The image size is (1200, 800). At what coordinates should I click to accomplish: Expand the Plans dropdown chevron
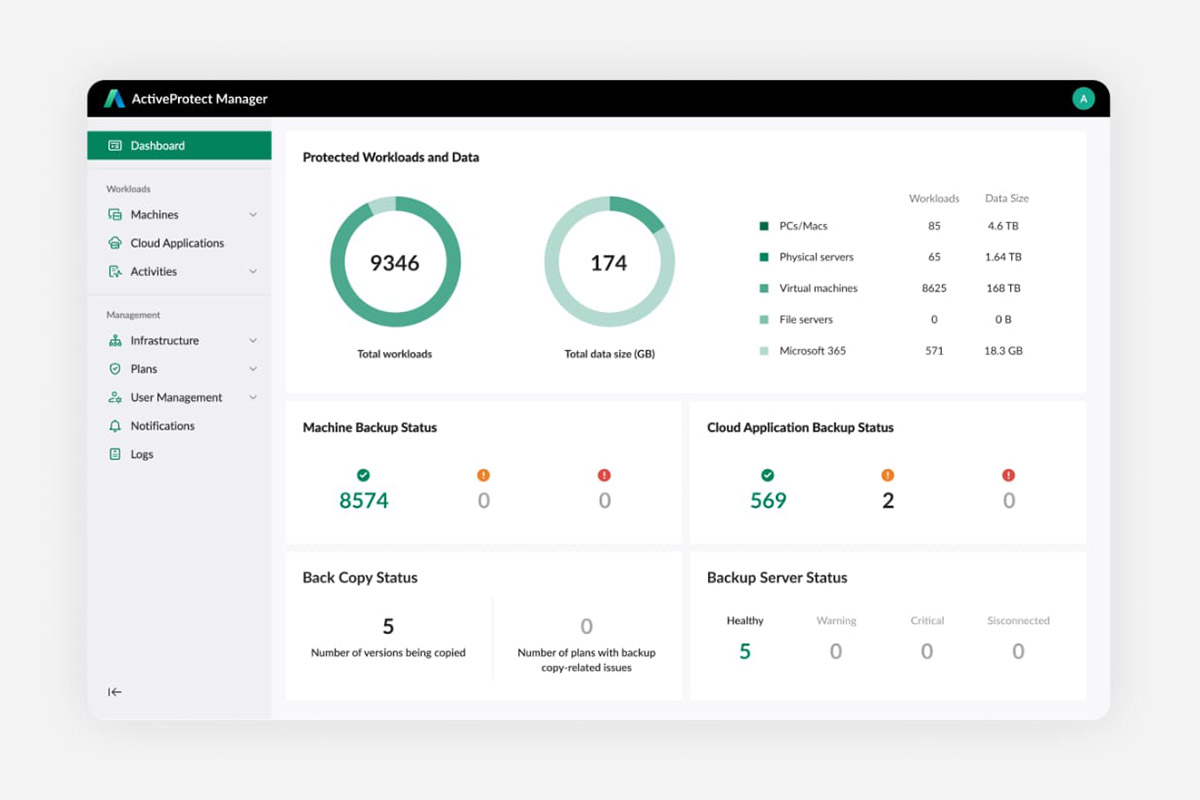[x=253, y=369]
